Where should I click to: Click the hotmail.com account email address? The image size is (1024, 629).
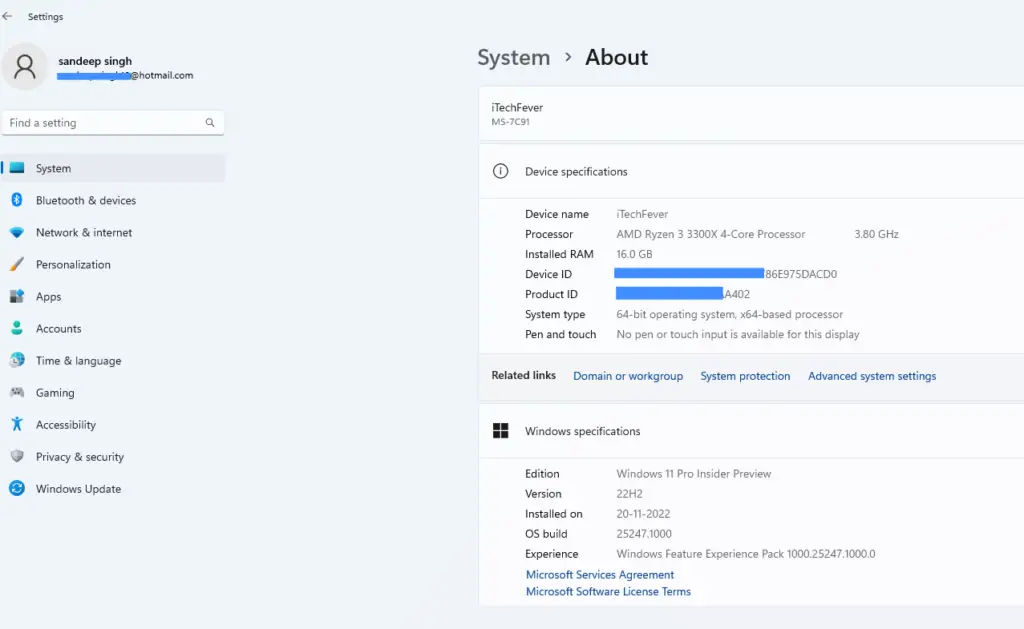(x=125, y=76)
